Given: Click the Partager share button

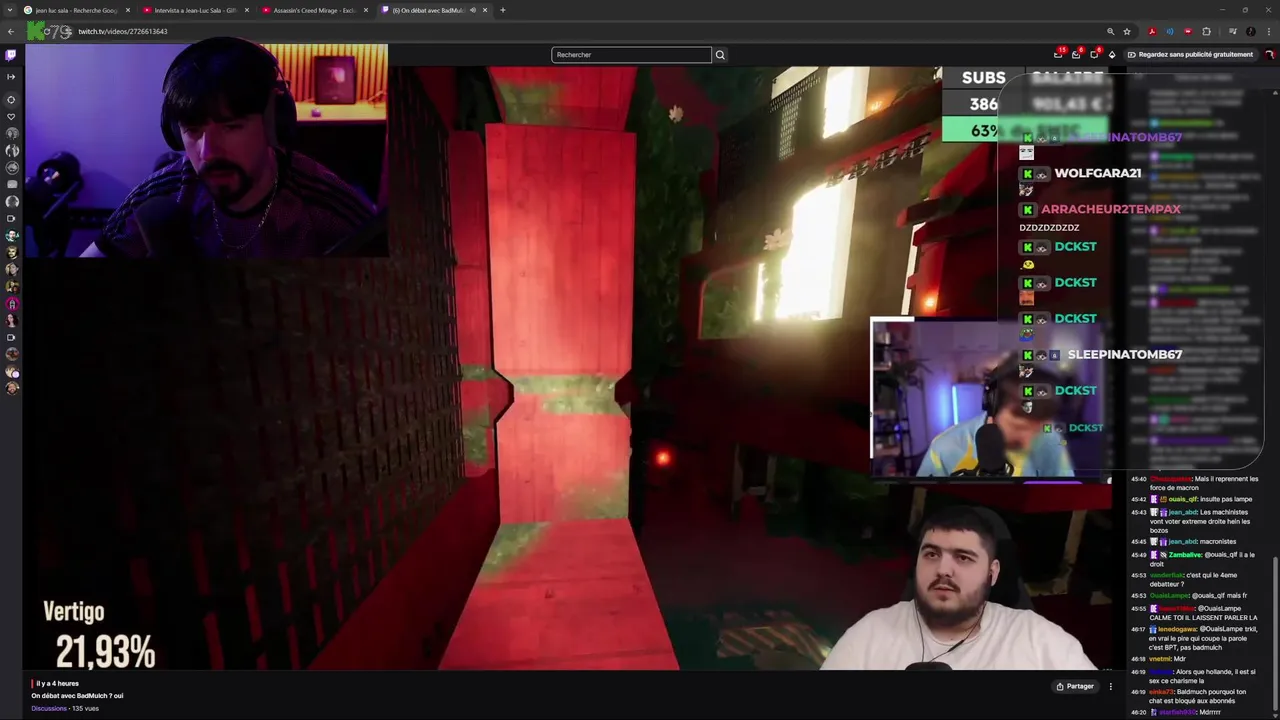Looking at the screenshot, I should 1075,686.
